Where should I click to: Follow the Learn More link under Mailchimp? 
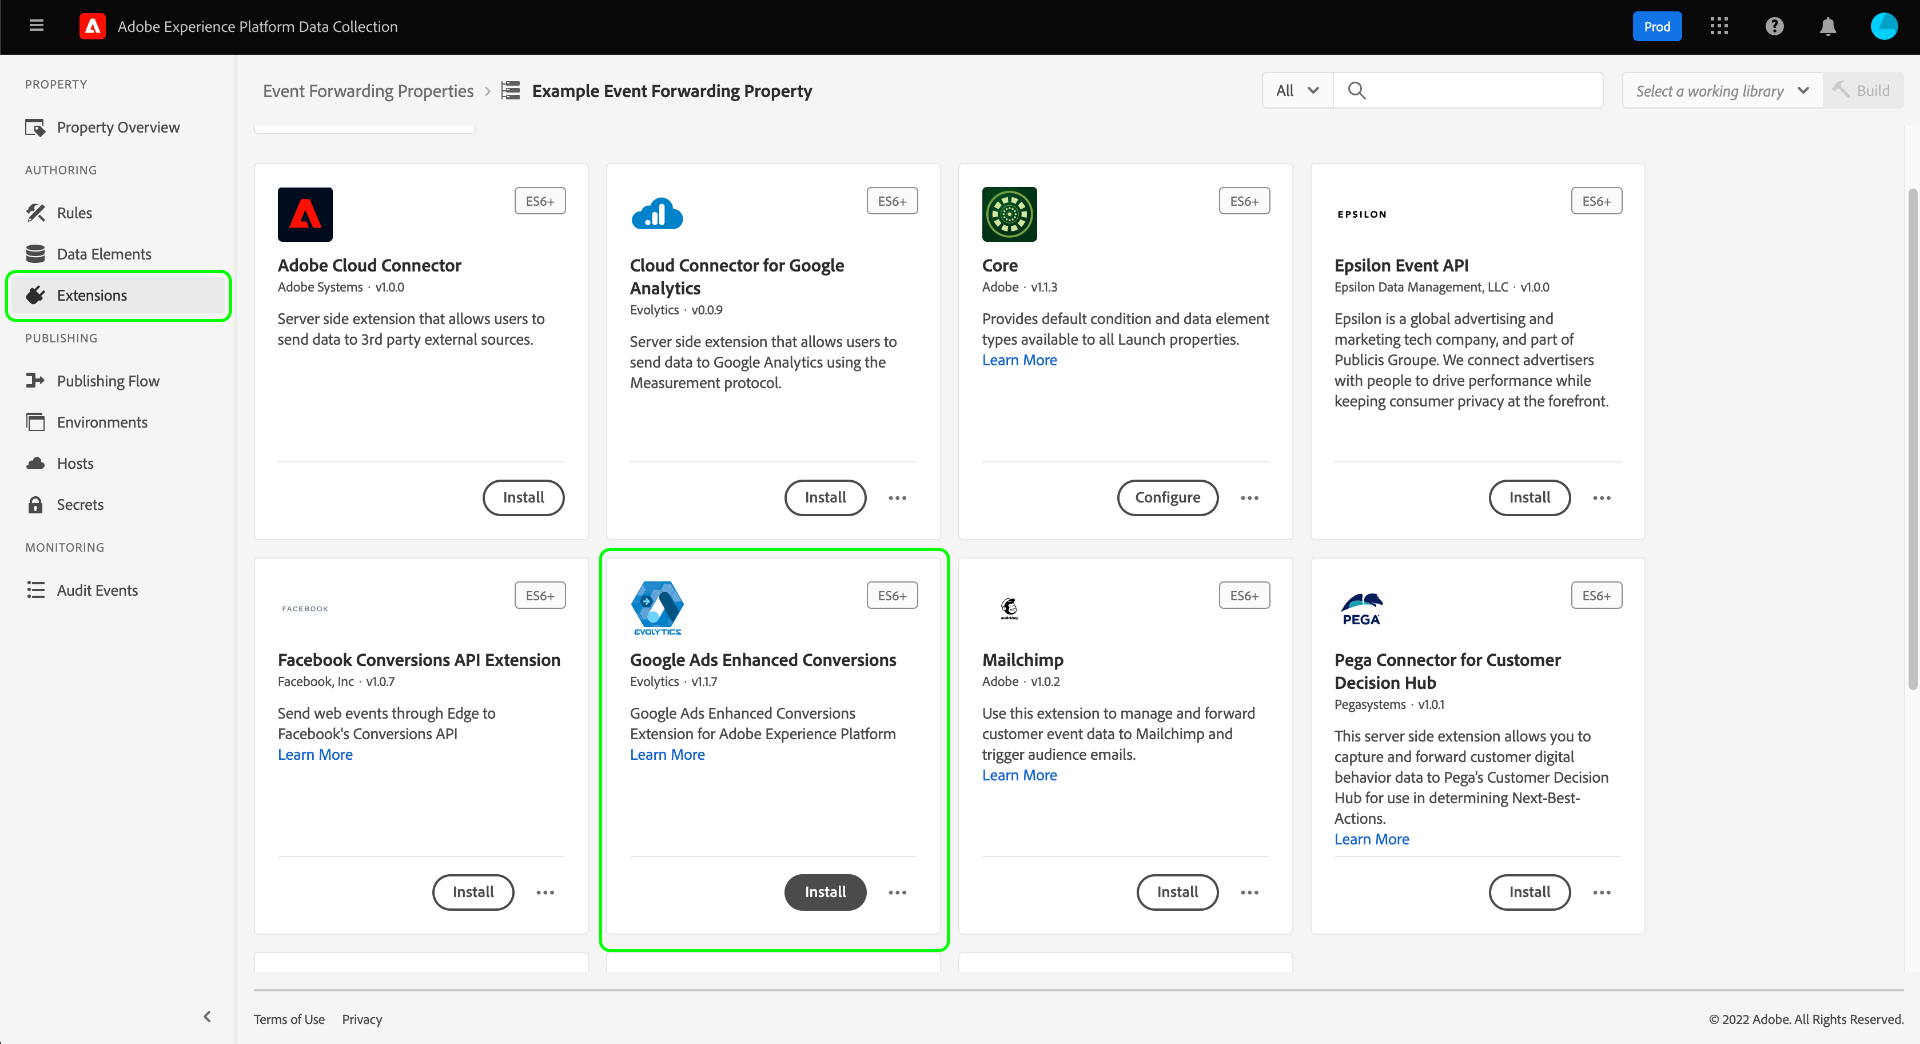(1019, 776)
